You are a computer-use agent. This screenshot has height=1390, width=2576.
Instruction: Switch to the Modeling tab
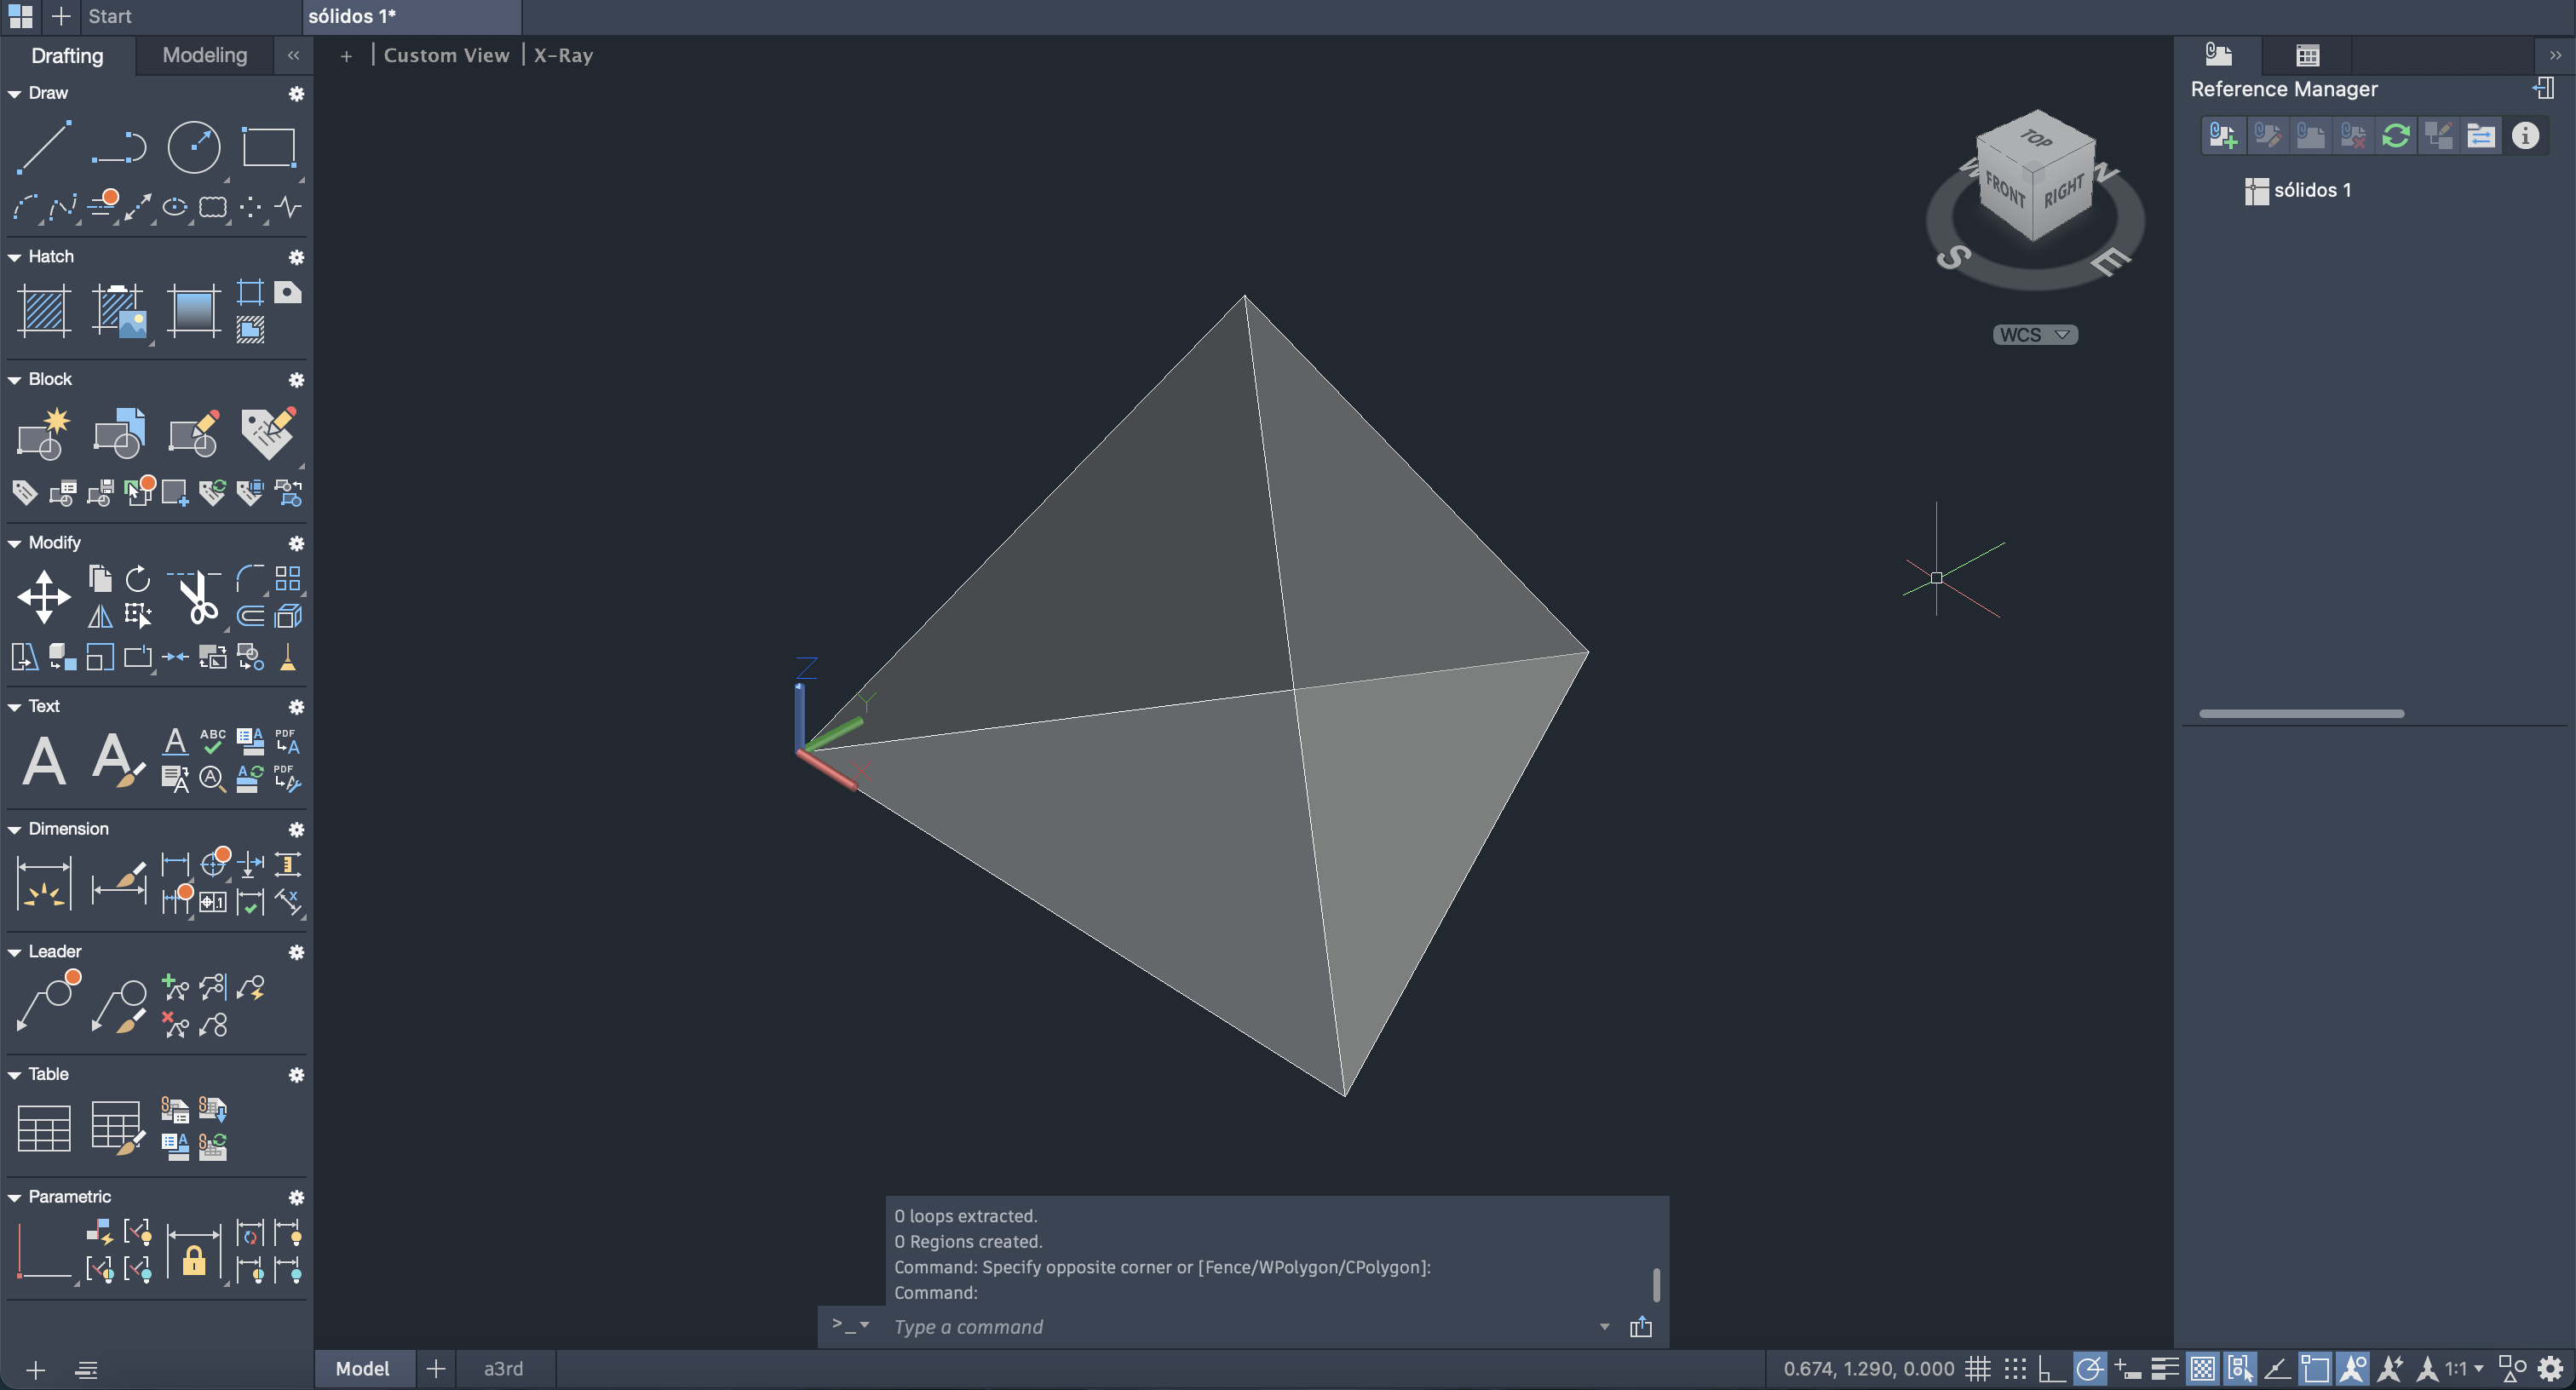(x=204, y=55)
